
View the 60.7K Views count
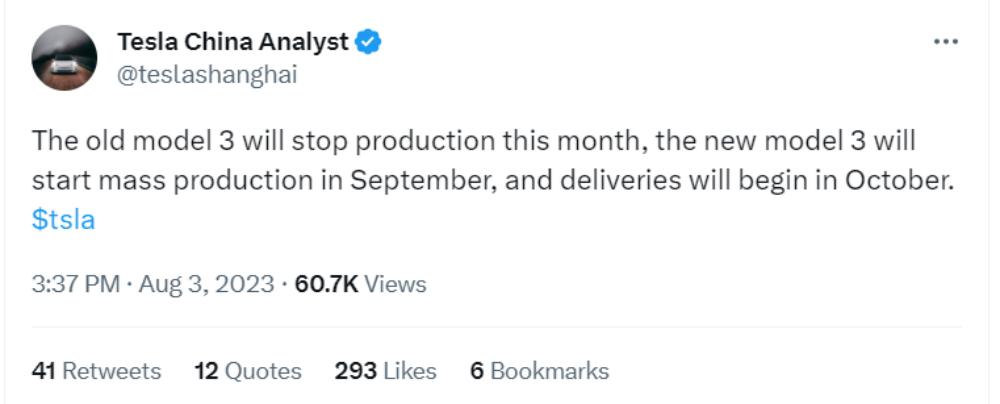pyautogui.click(x=361, y=284)
